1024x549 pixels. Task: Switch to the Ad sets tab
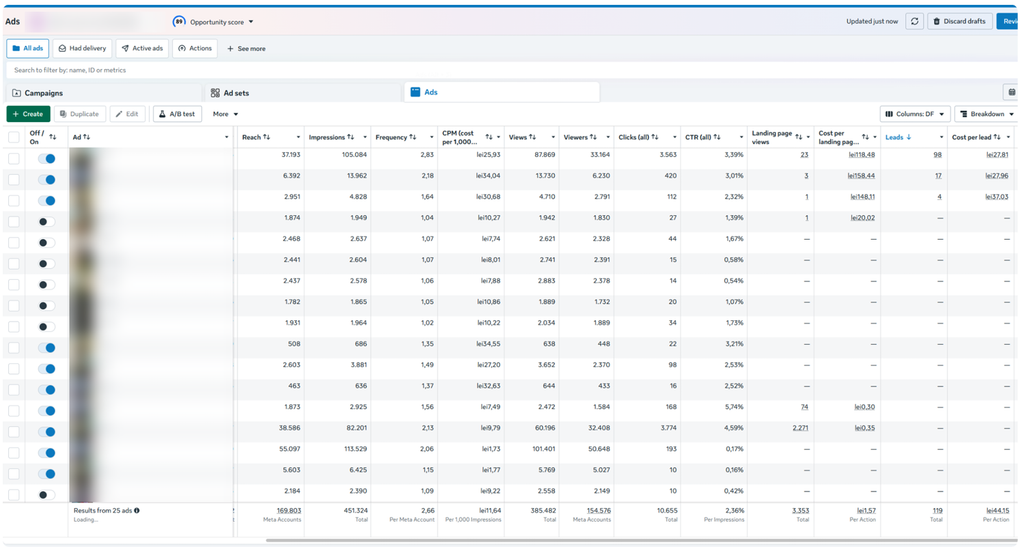tap(303, 93)
